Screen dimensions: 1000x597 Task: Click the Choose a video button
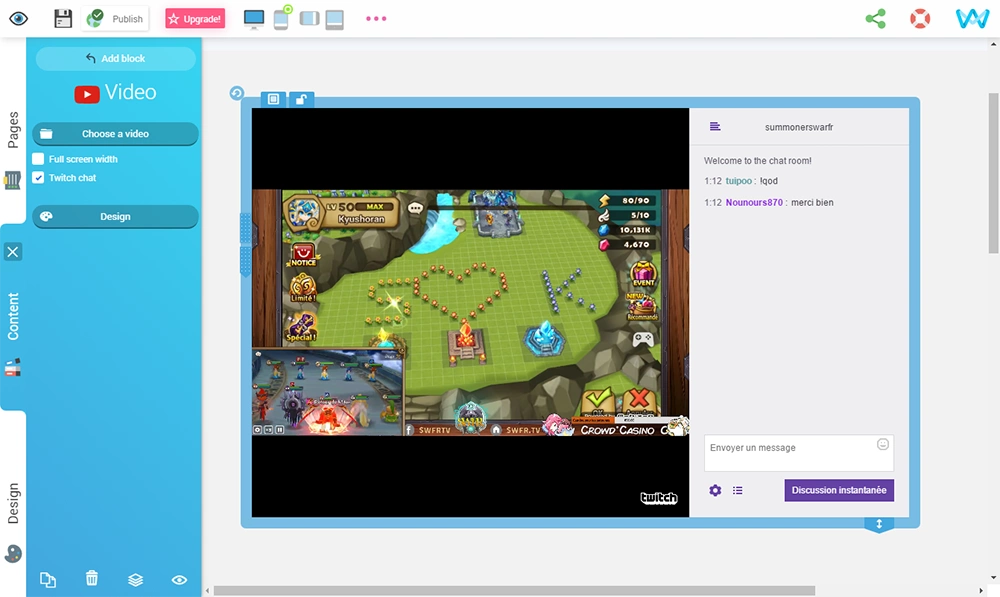[x=115, y=134]
